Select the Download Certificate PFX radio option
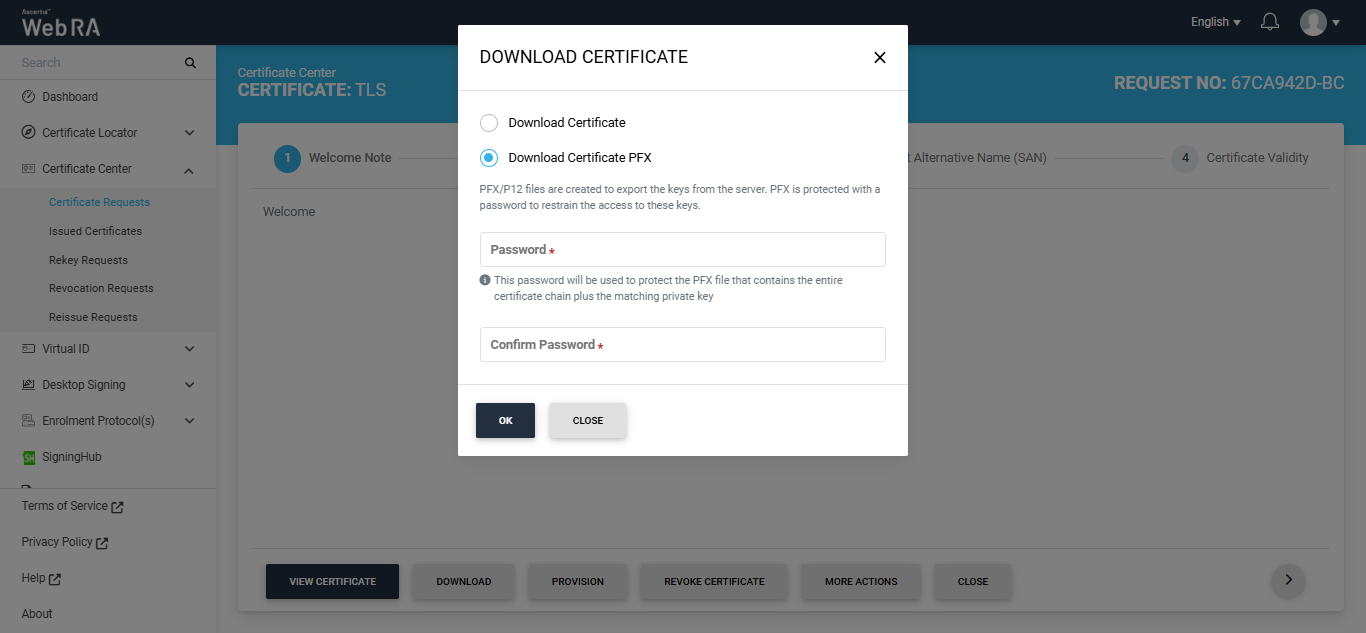This screenshot has height=633, width=1366. click(x=489, y=158)
